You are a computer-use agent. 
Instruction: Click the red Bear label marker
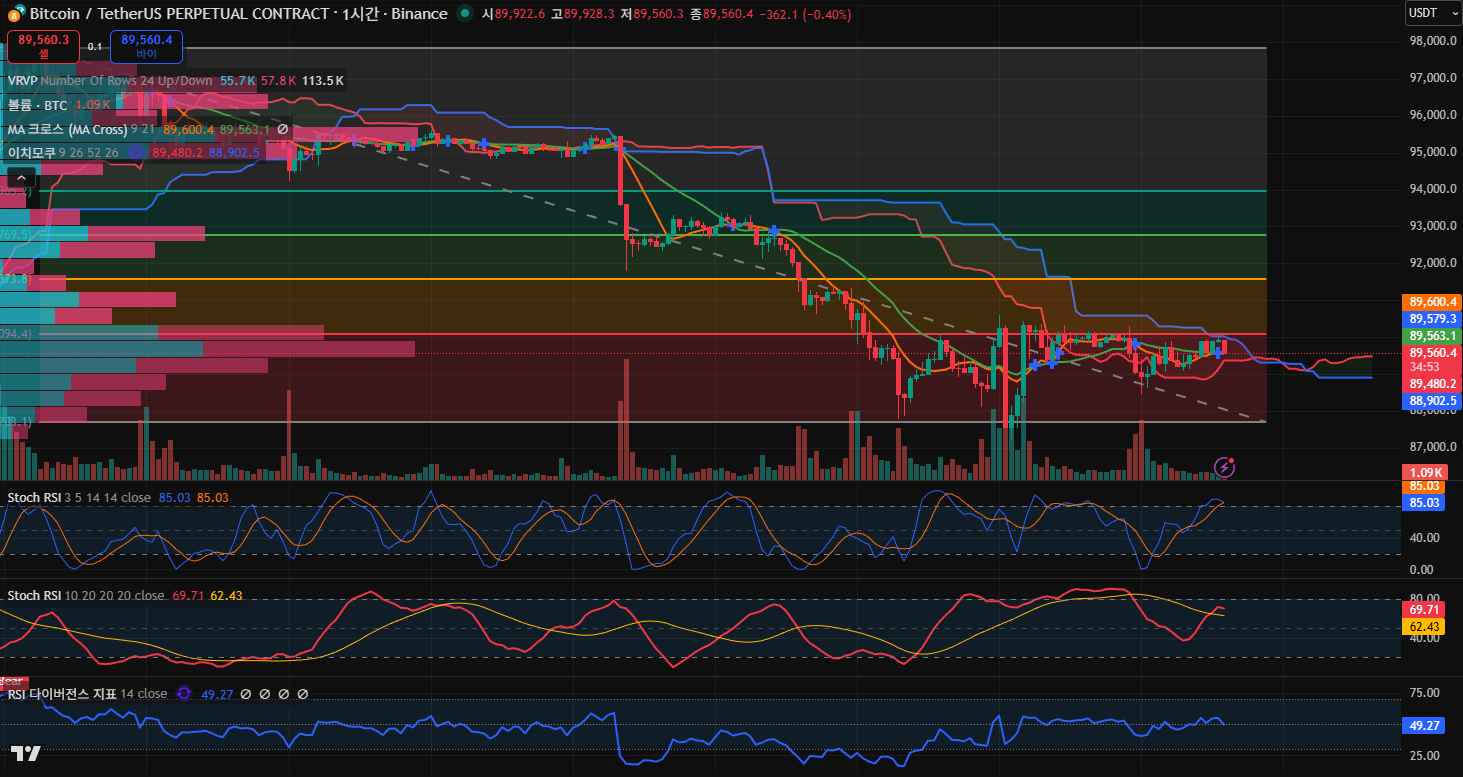pos(14,683)
